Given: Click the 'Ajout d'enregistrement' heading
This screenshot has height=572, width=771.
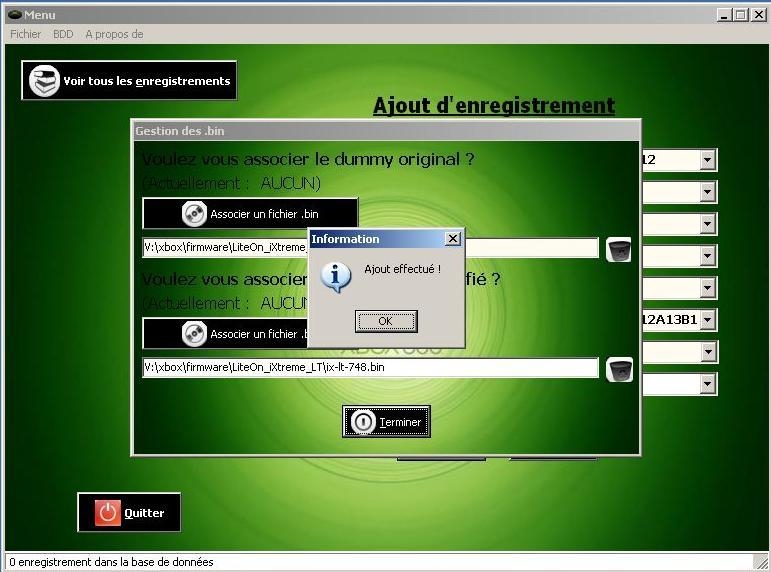Looking at the screenshot, I should (x=494, y=106).
